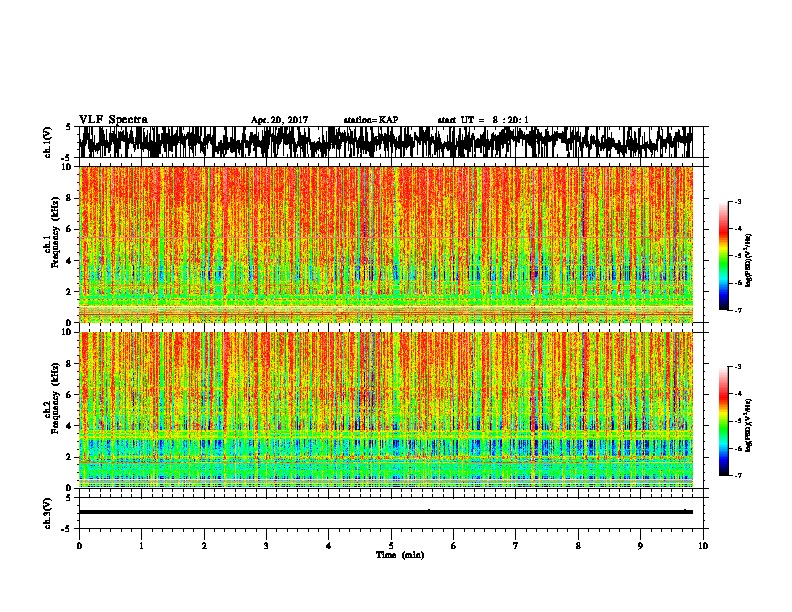Click the ch.1 spectrogram color scale bar
This screenshot has height=612, width=792.
[x=723, y=256]
